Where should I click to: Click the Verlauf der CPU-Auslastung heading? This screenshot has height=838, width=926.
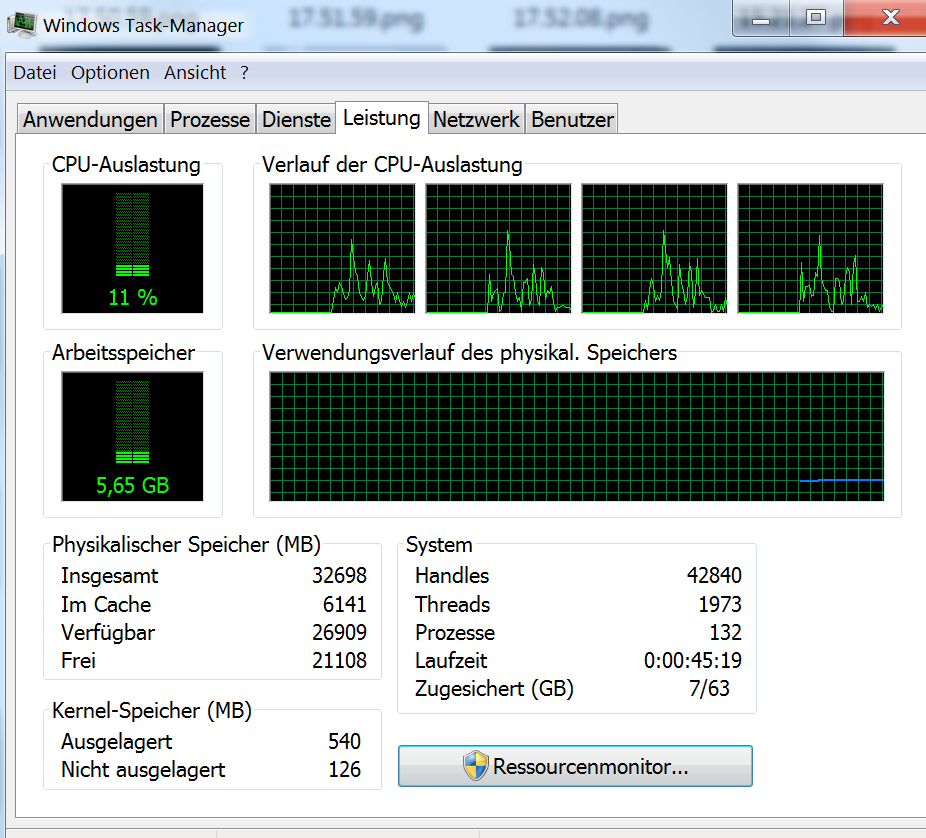(x=392, y=165)
